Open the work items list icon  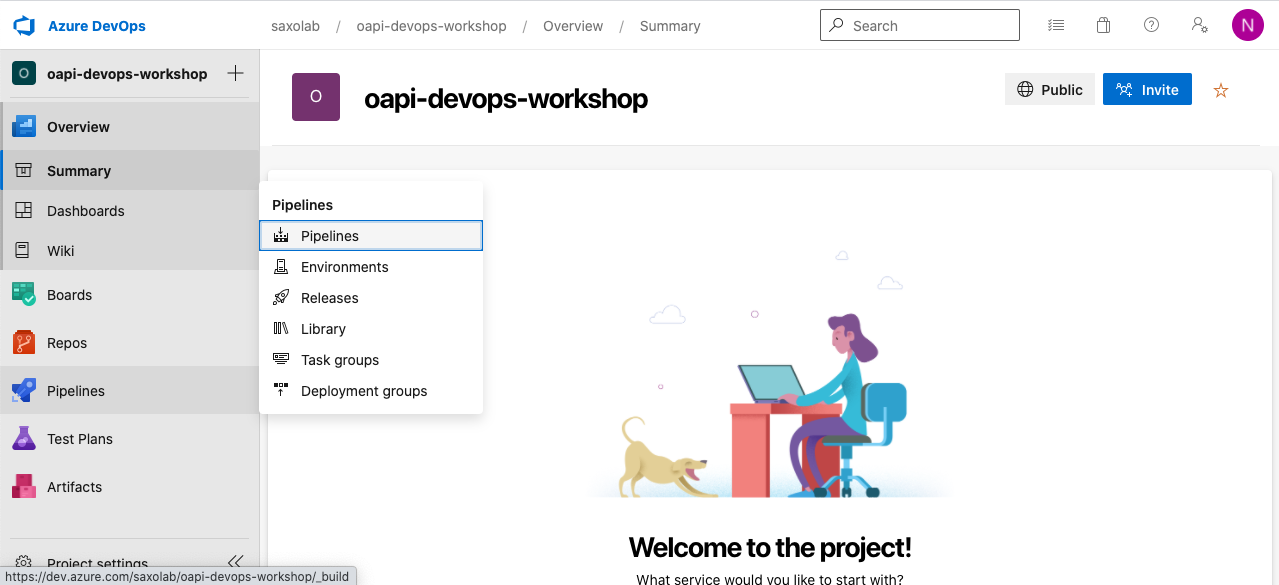pyautogui.click(x=1056, y=25)
